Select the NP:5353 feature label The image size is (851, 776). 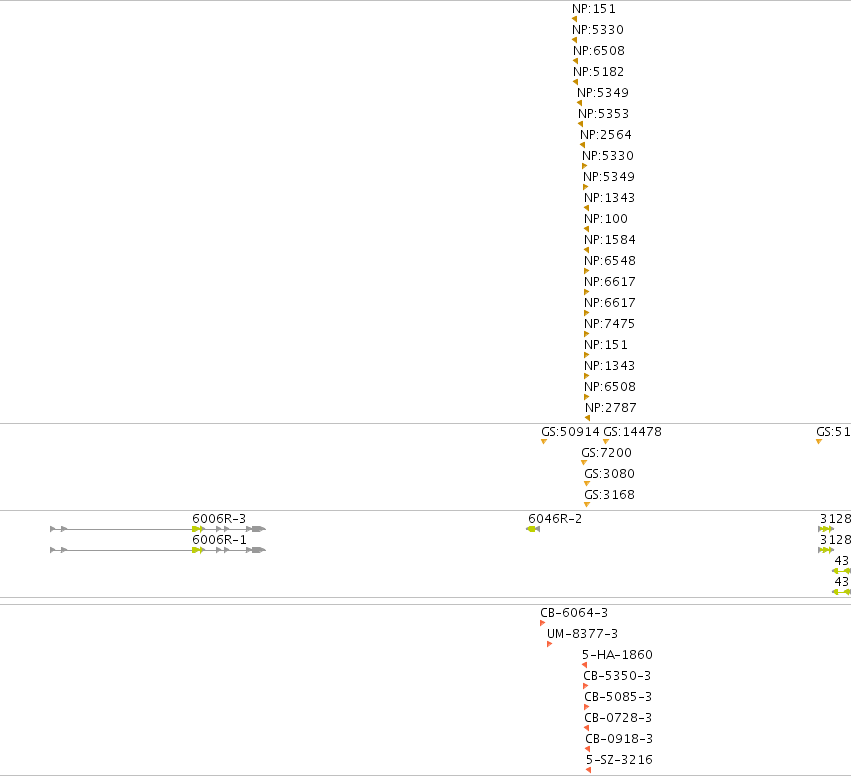tap(603, 114)
